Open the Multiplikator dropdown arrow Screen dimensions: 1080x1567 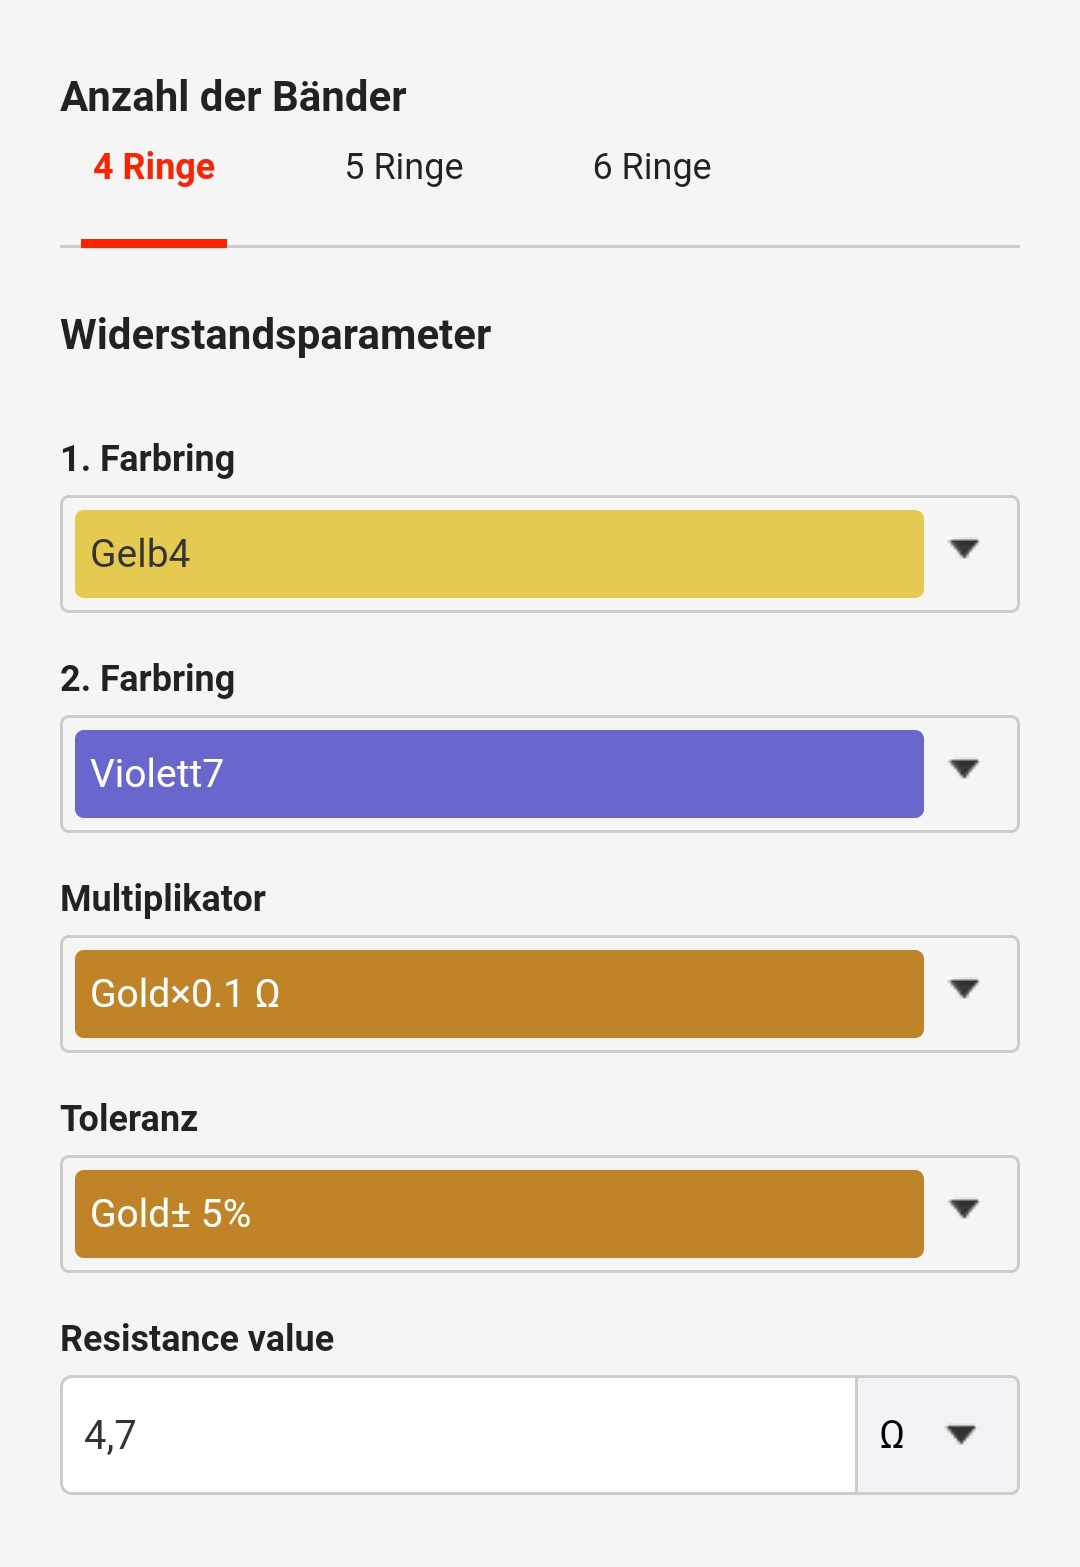coord(964,989)
